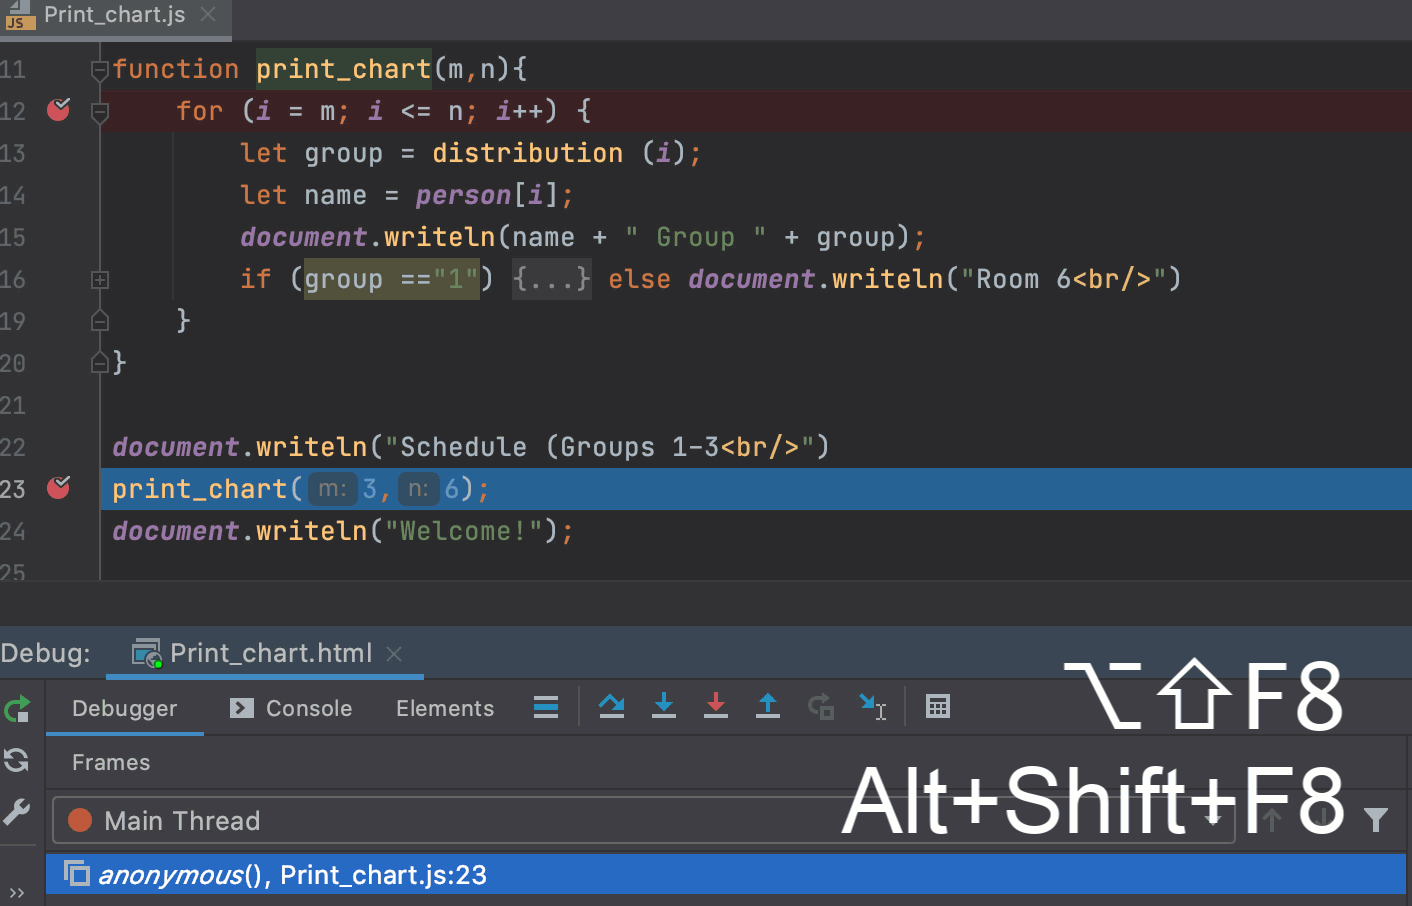Collapse function print_chart fold marker
1412x906 pixels.
click(x=99, y=70)
